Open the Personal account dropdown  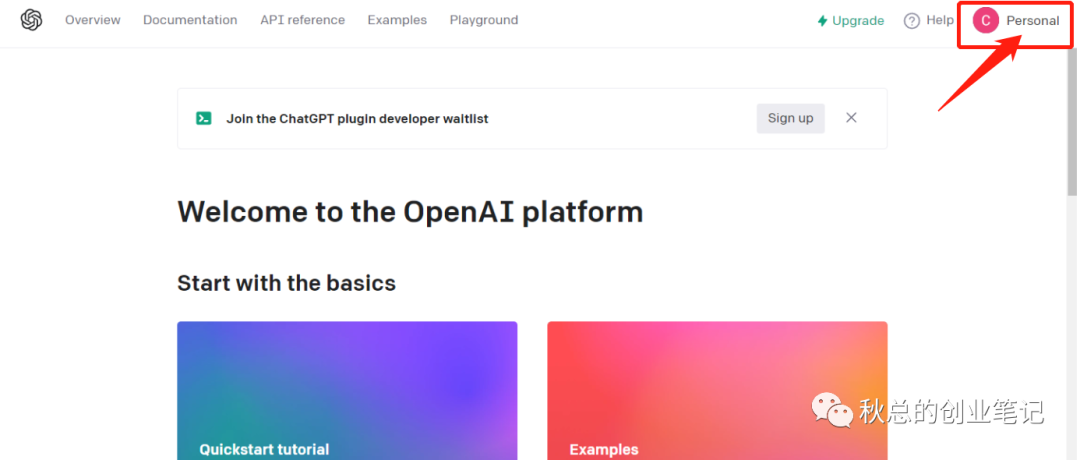1032,21
